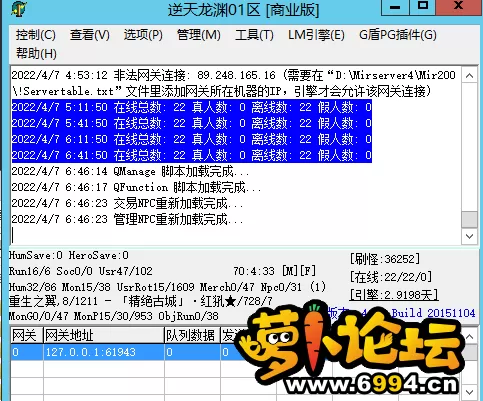Open the 控制(C) menu
This screenshot has width=483, height=401.
(x=36, y=35)
